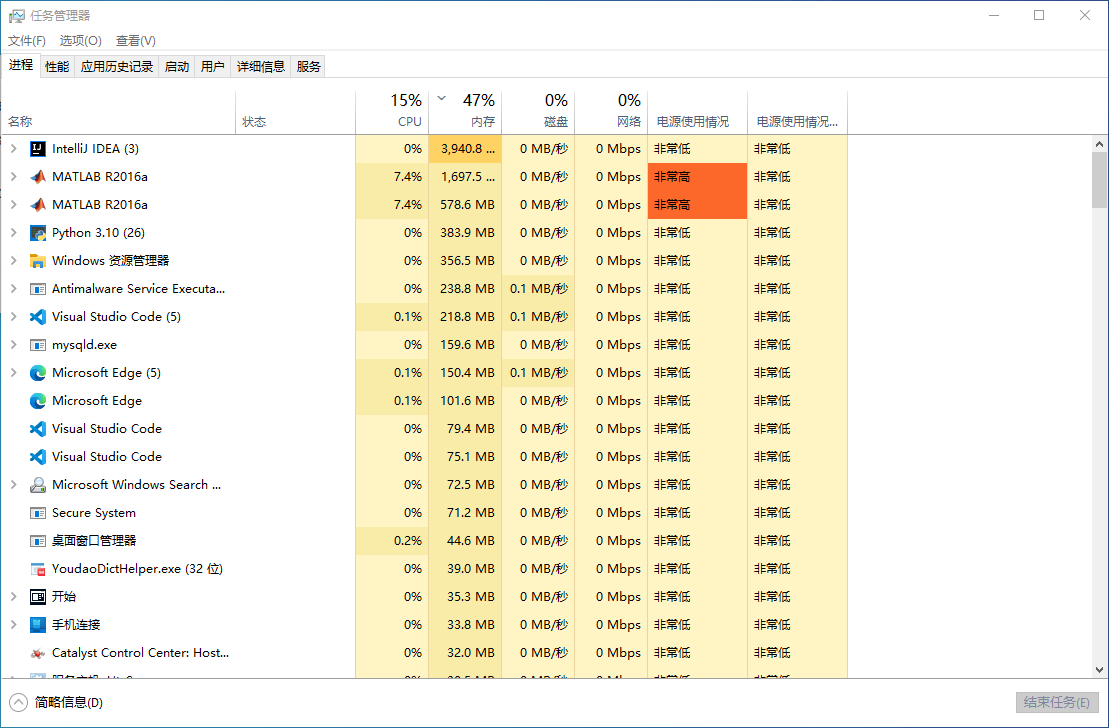This screenshot has height=728, width=1109.
Task: Select the 0.2% CPU cell of 桌面窗口管理器
Action: [392, 541]
